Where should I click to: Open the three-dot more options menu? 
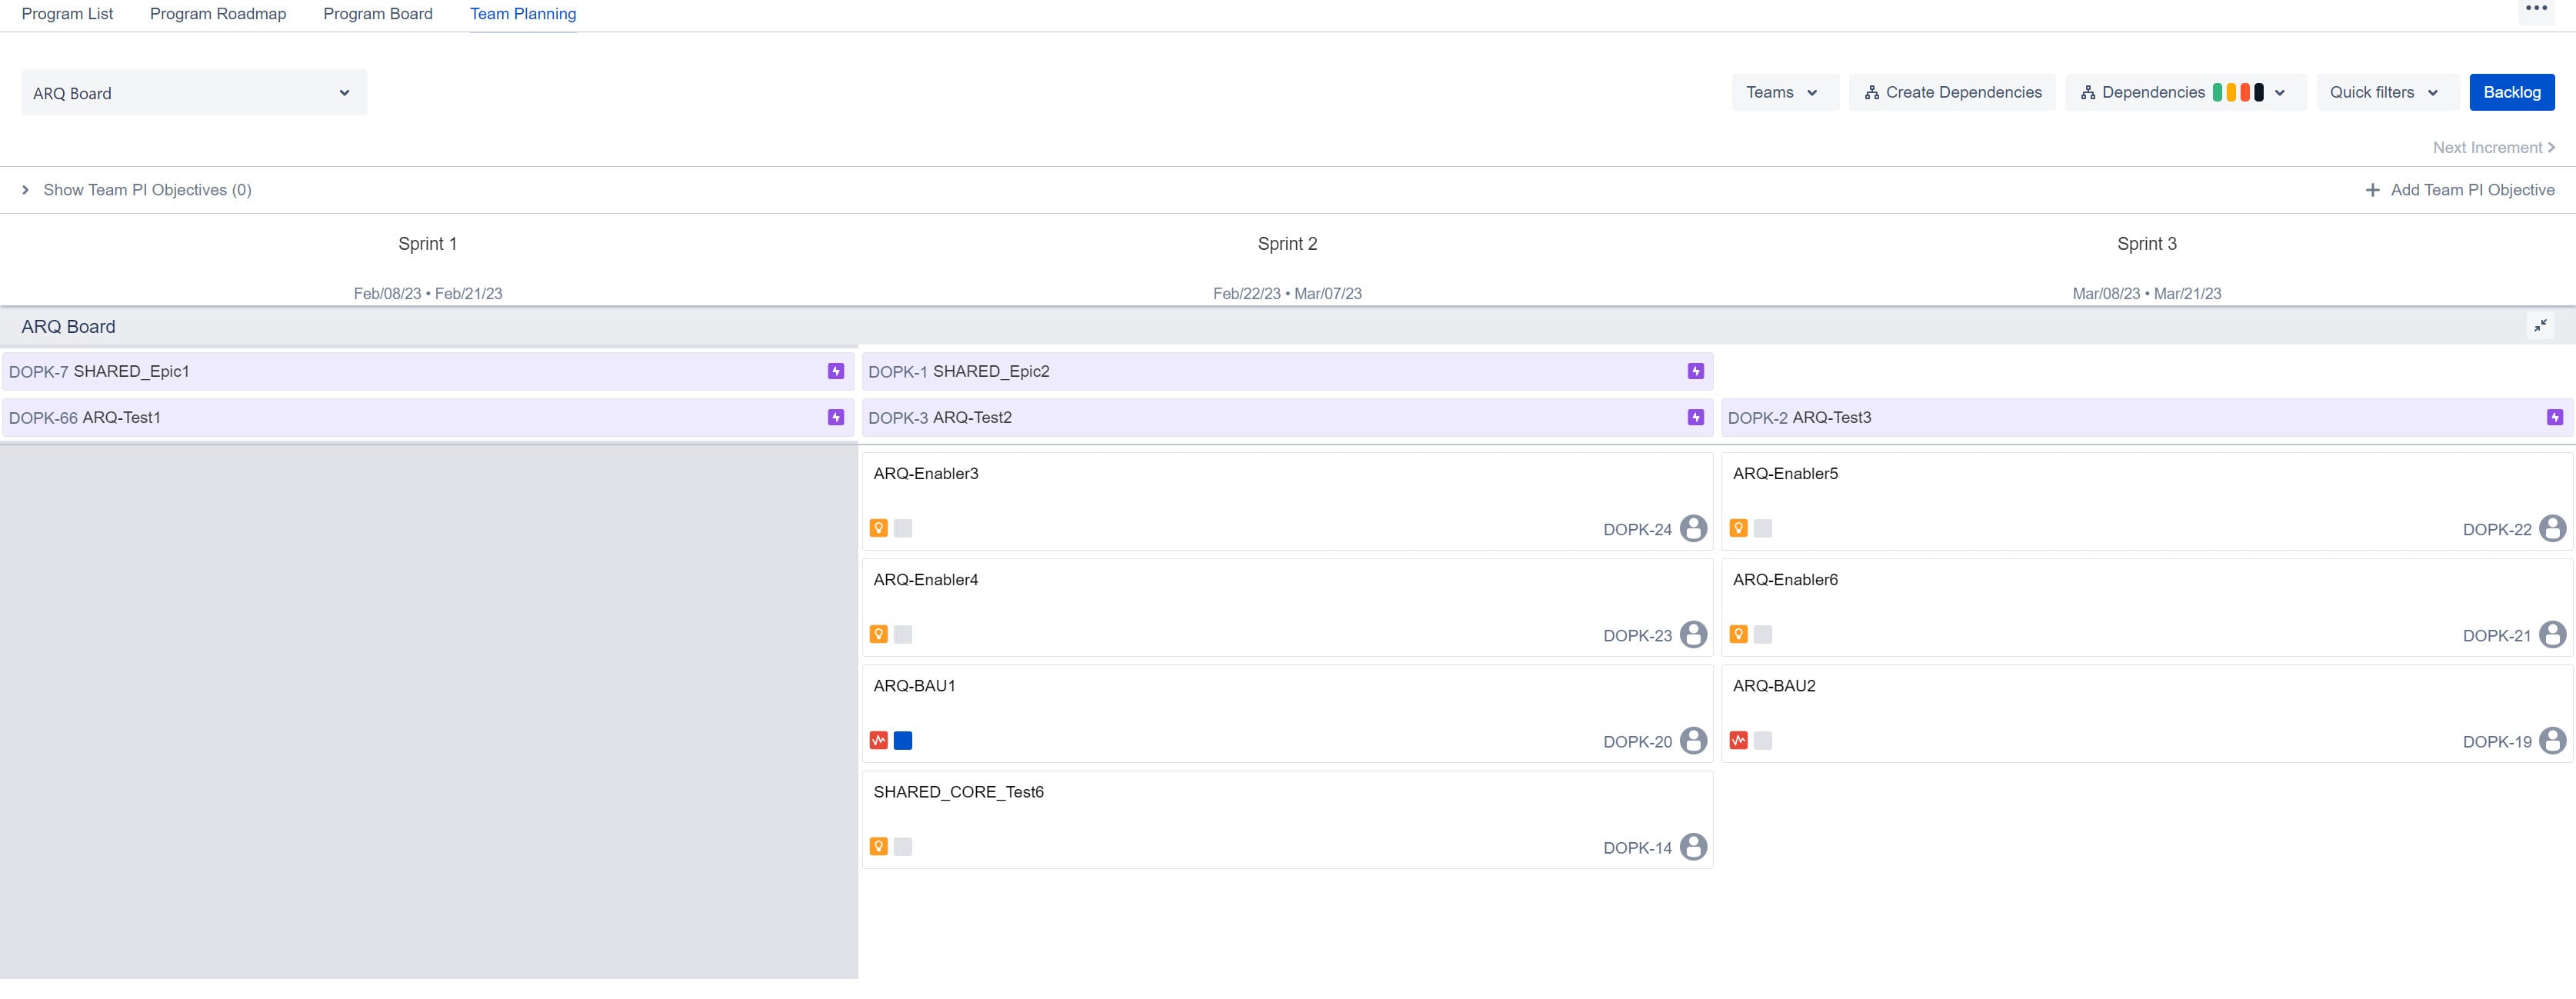[x=2536, y=9]
